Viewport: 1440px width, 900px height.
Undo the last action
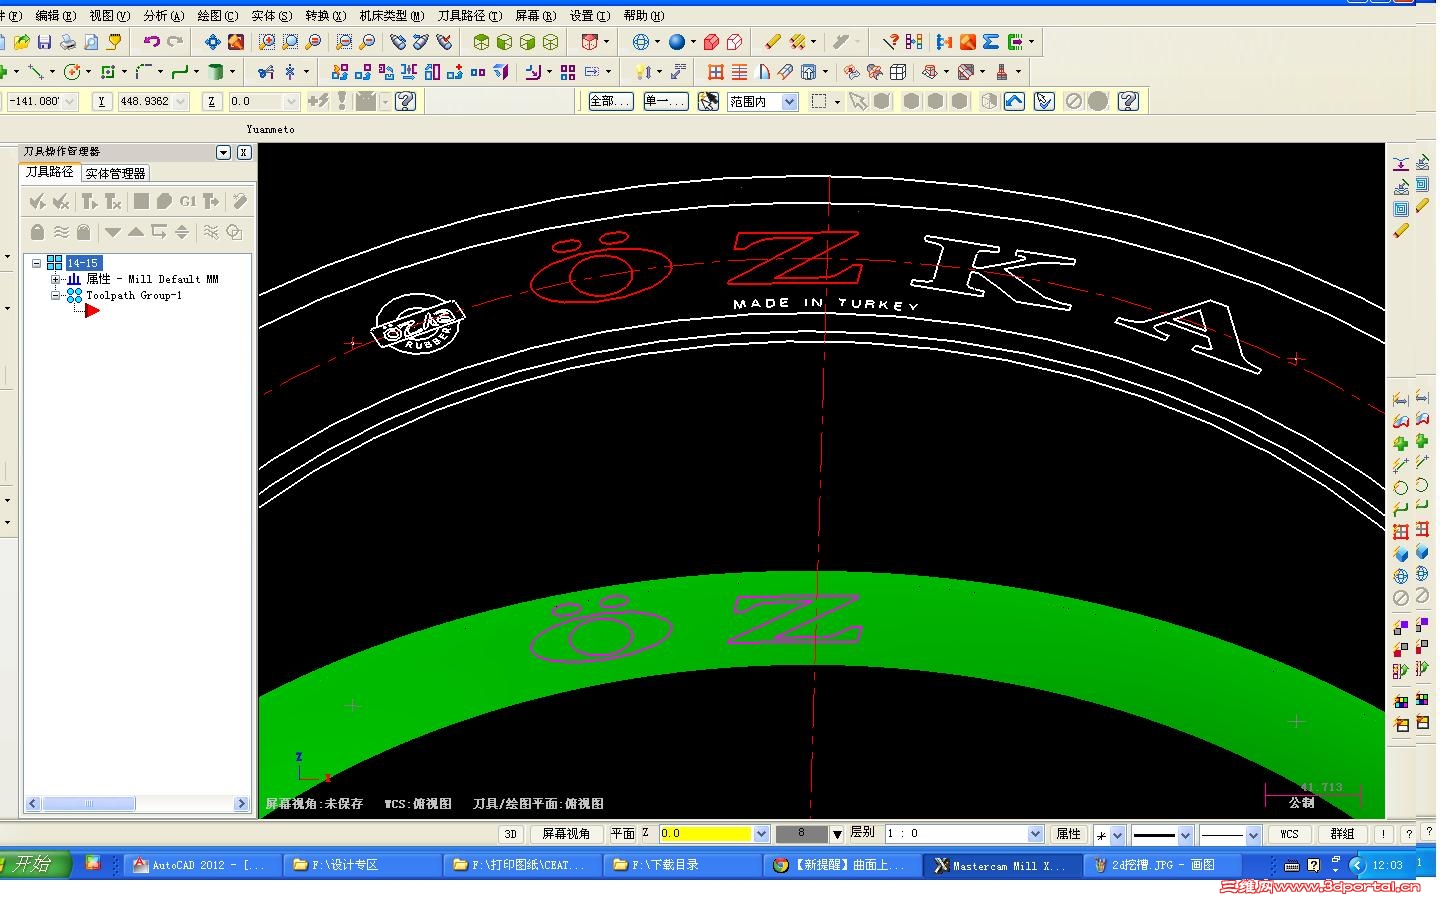[x=152, y=42]
